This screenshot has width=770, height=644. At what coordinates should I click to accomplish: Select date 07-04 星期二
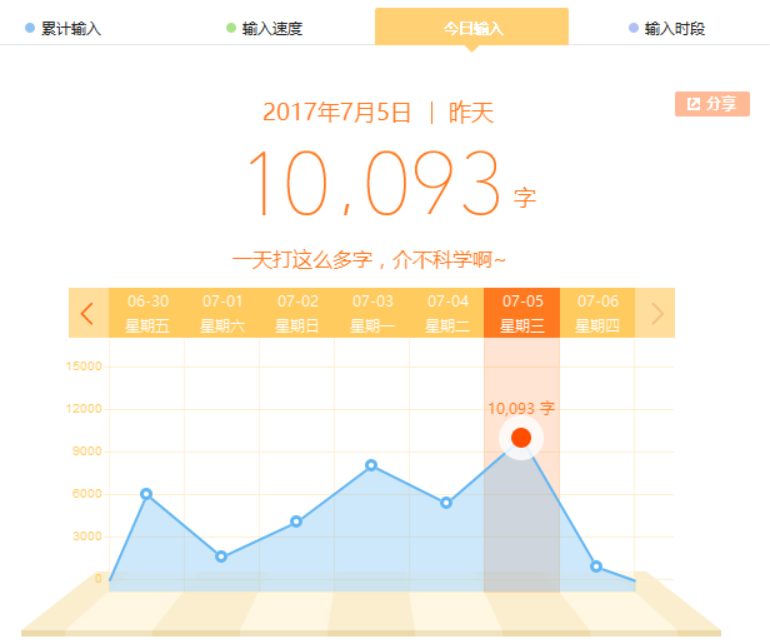[447, 313]
